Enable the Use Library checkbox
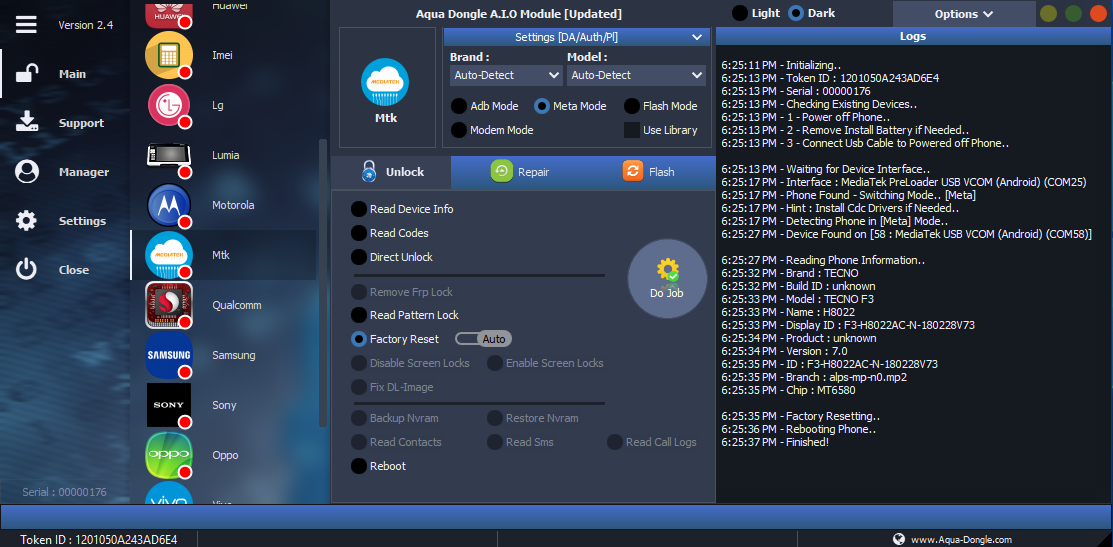This screenshot has width=1113, height=547. [x=632, y=130]
